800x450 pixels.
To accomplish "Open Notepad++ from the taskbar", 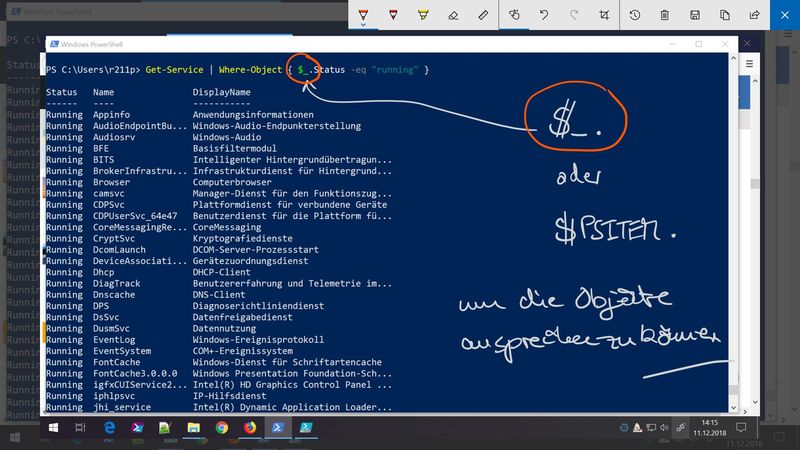I will point(165,428).
